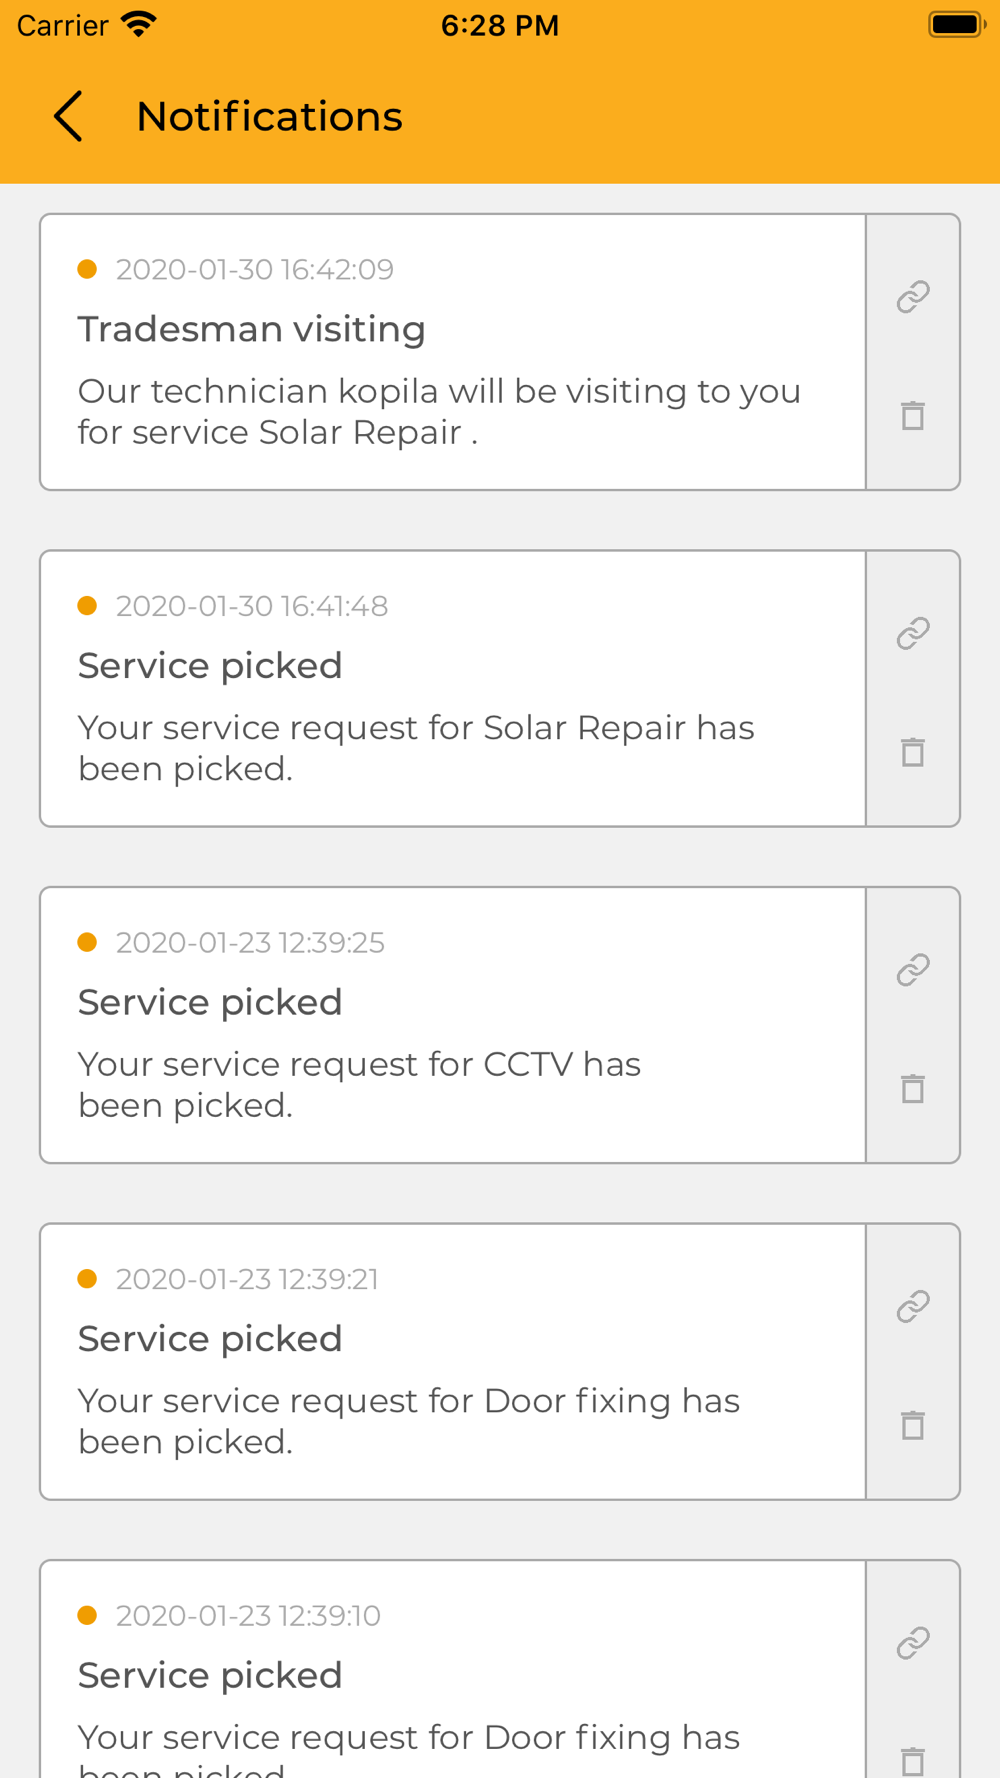Image resolution: width=1000 pixels, height=1778 pixels.
Task: Open link for 12:39:10 Door fixing notification
Action: (x=913, y=1643)
